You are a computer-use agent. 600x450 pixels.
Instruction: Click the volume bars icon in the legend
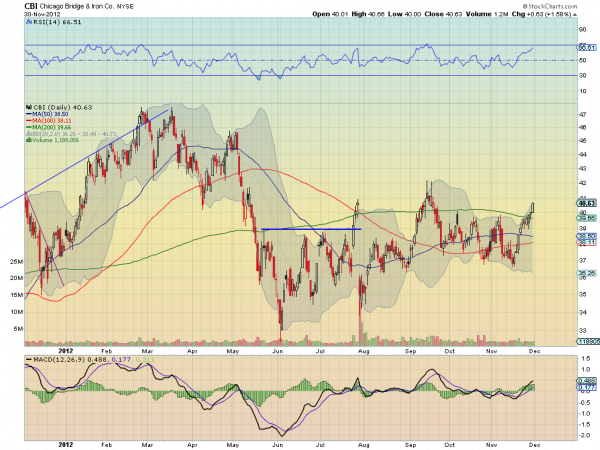tap(28, 140)
